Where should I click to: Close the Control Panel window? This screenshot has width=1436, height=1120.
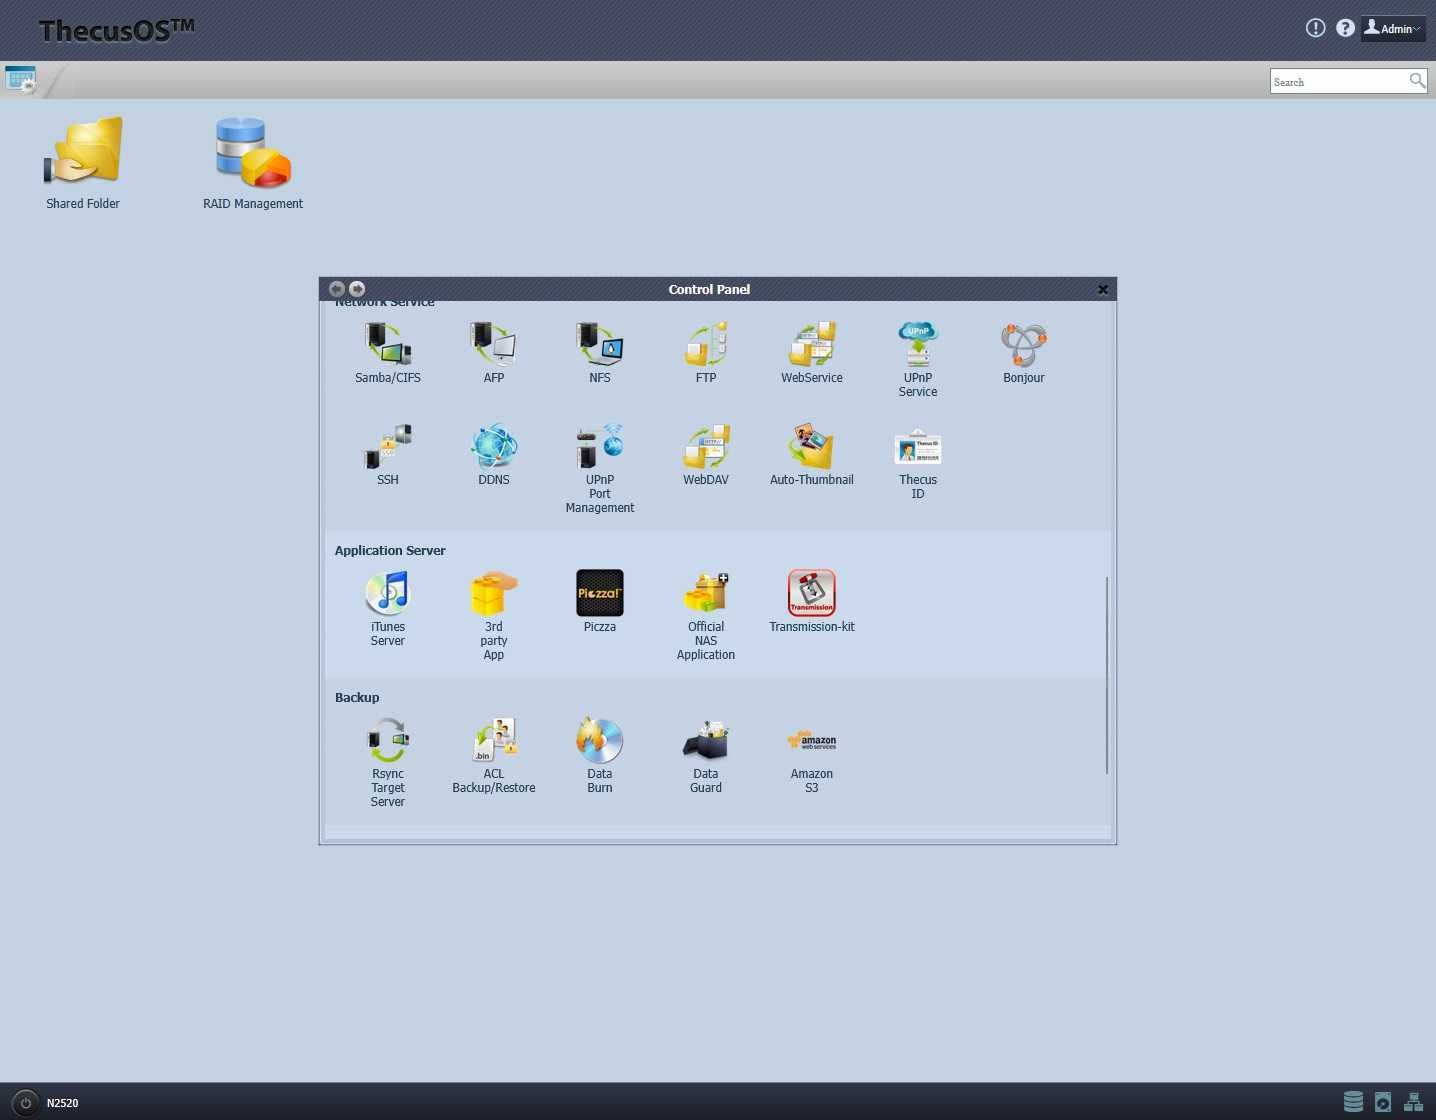point(1103,290)
